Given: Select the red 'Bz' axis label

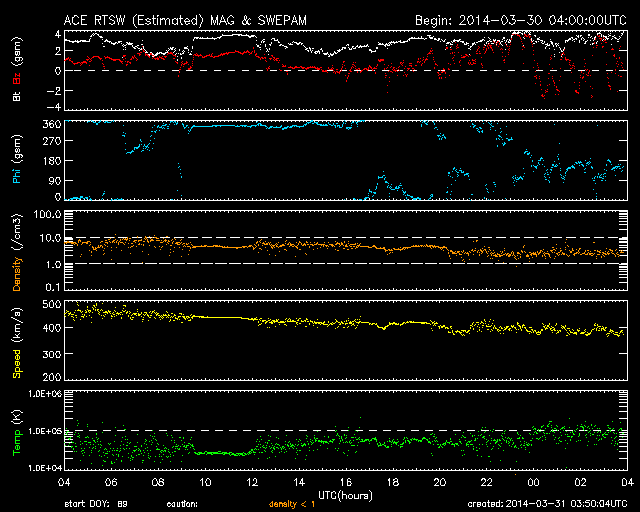Looking at the screenshot, I should coord(16,78).
